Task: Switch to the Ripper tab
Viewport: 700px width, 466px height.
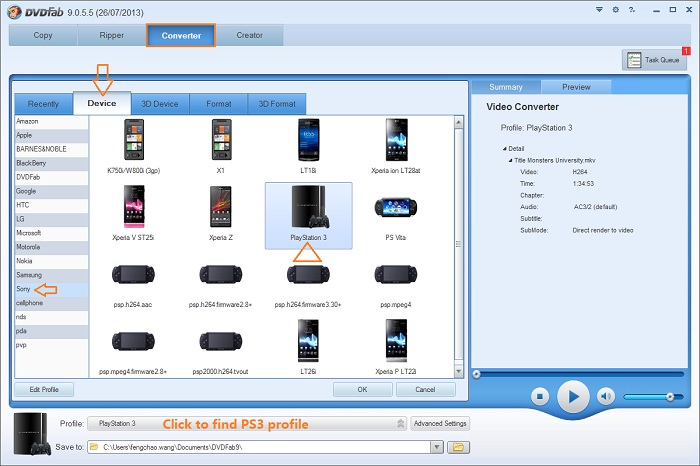Action: click(112, 35)
